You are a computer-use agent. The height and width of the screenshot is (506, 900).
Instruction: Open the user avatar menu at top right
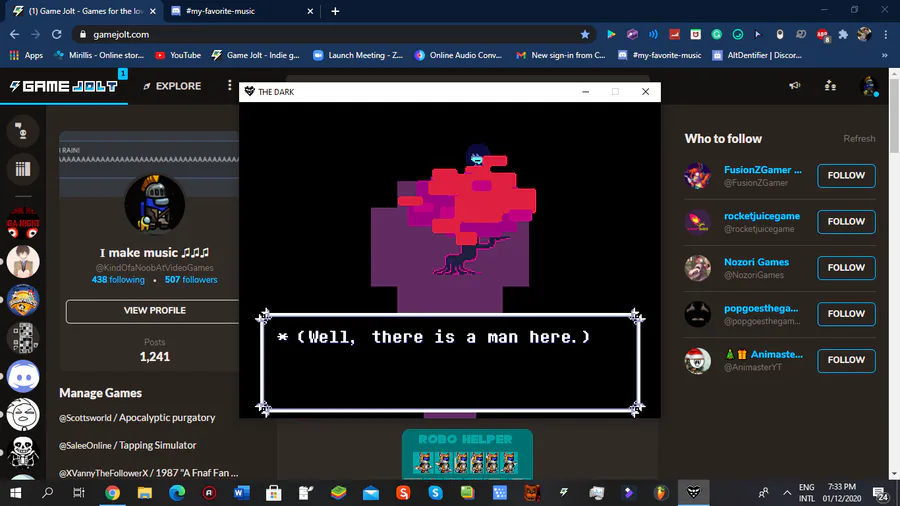click(x=869, y=86)
